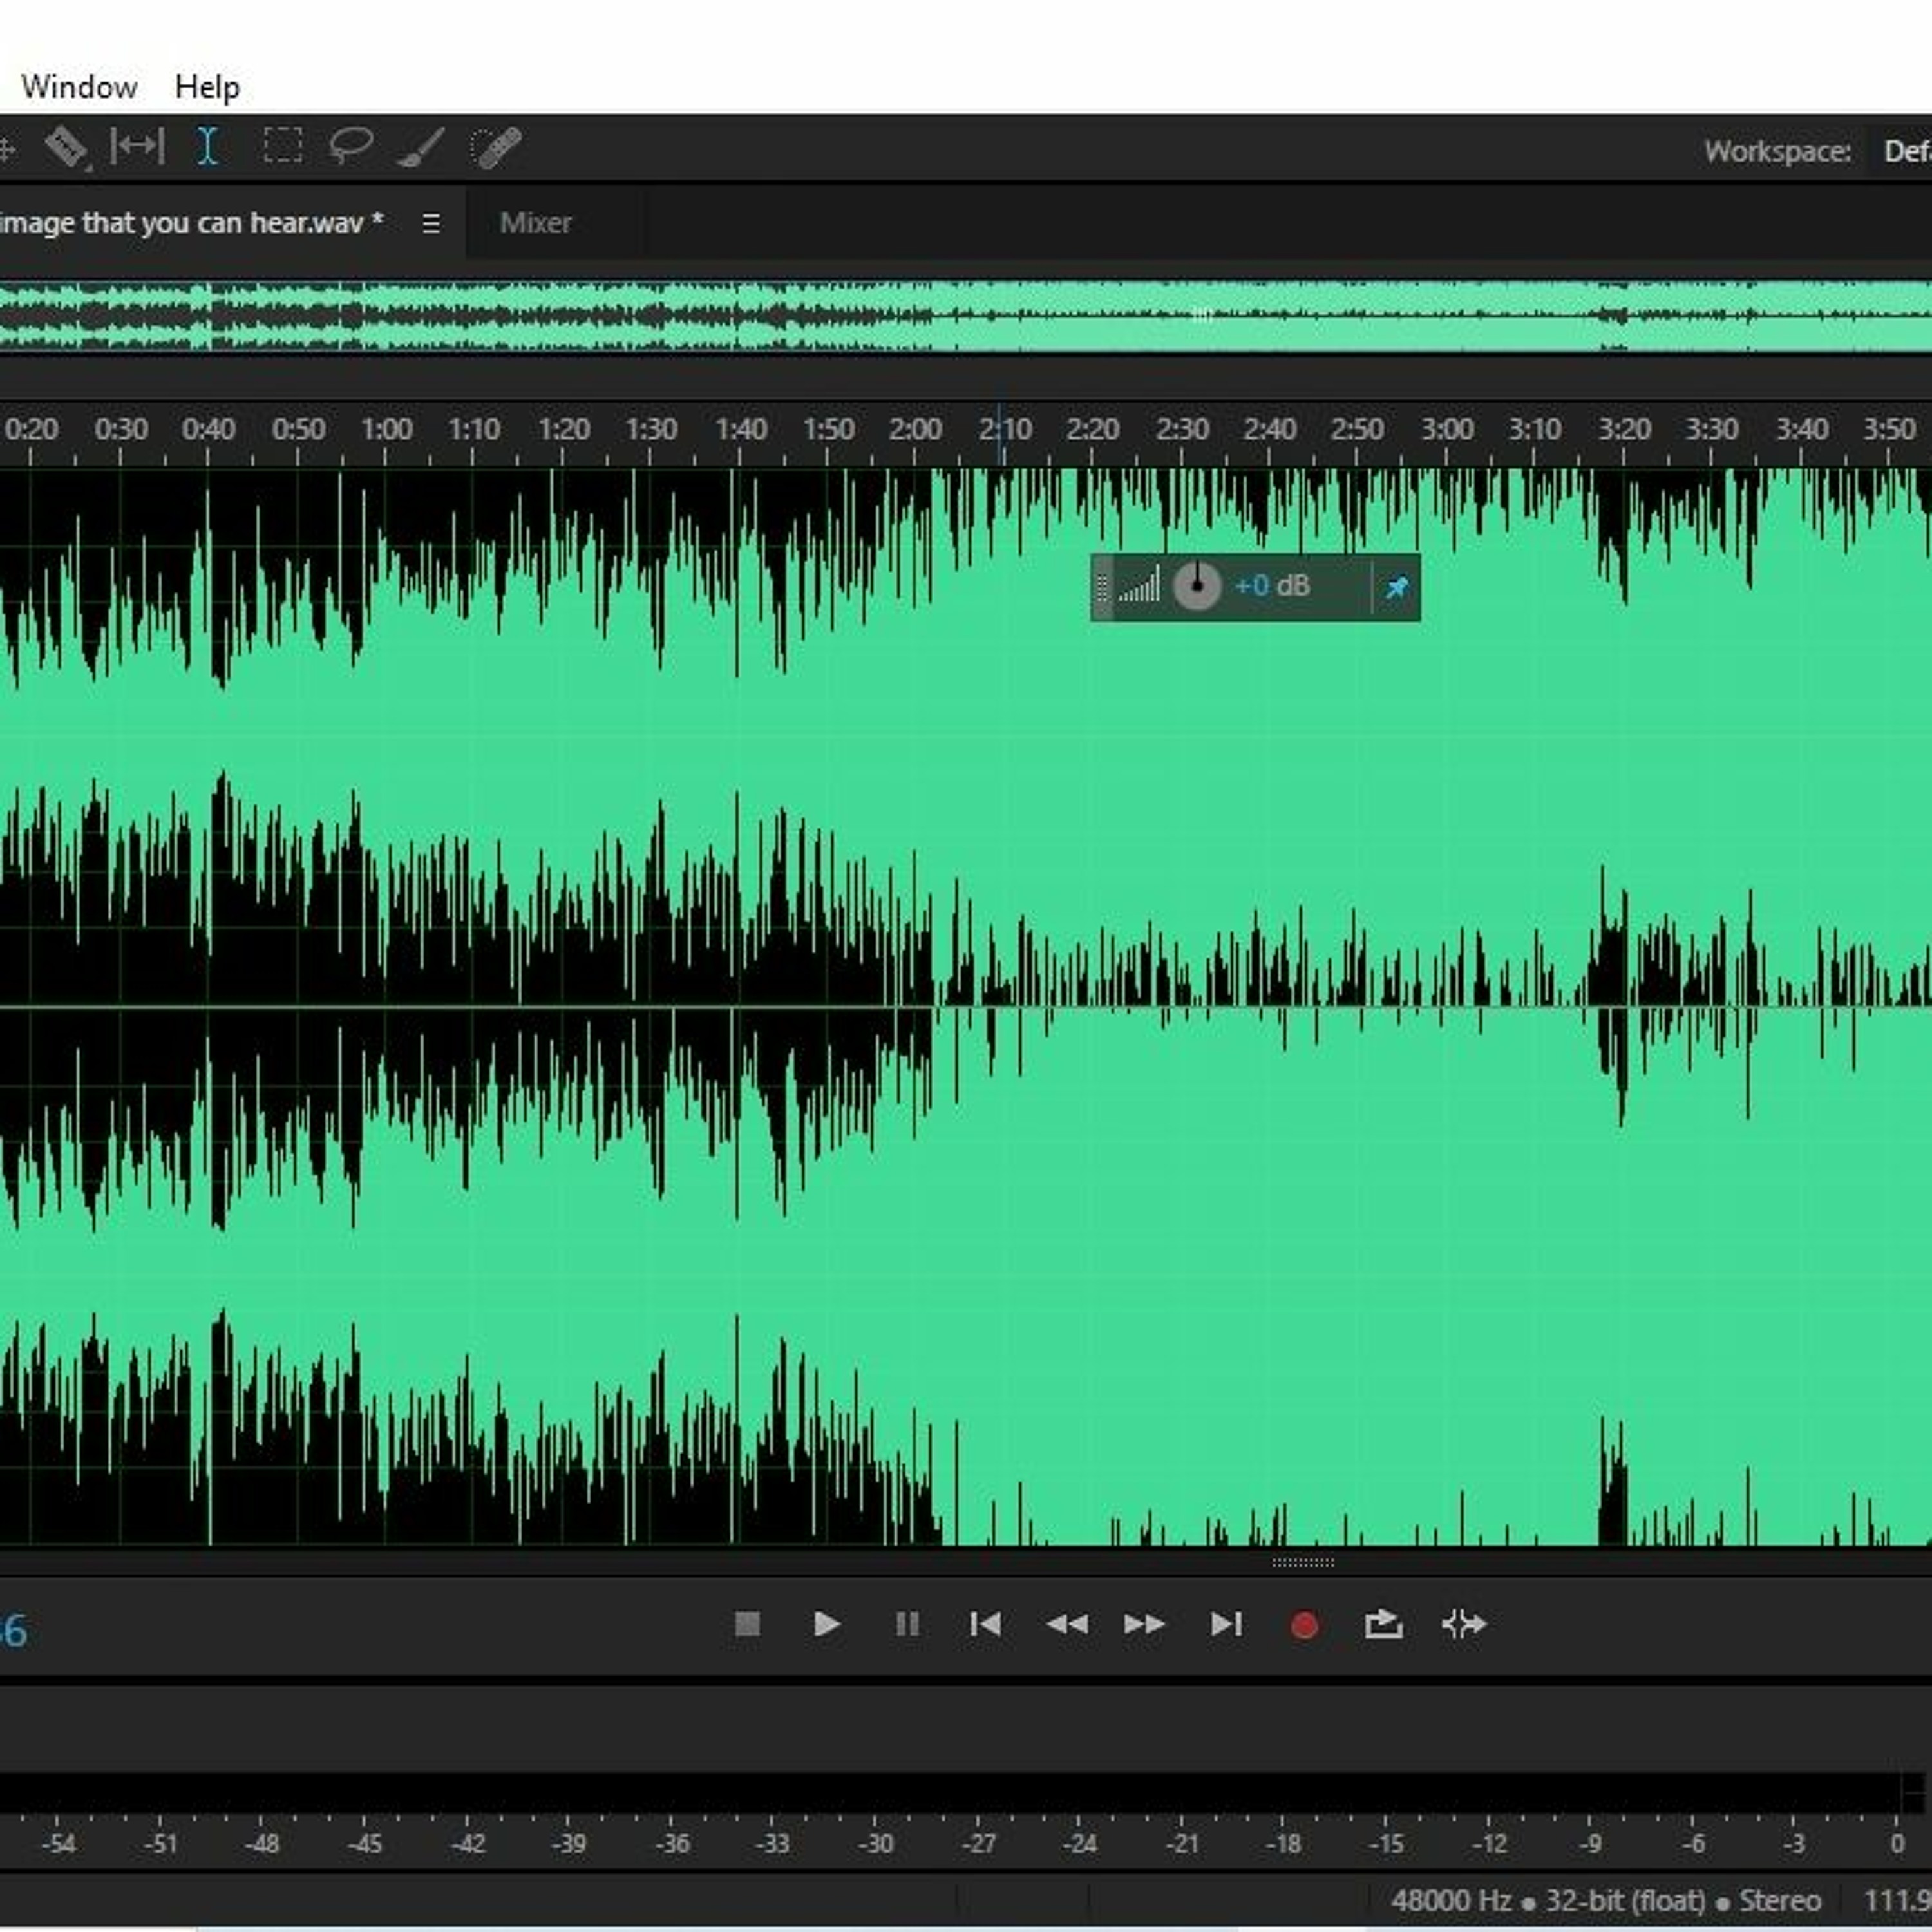Click the Pause button
Image resolution: width=1932 pixels, height=1932 pixels.
[x=907, y=1624]
